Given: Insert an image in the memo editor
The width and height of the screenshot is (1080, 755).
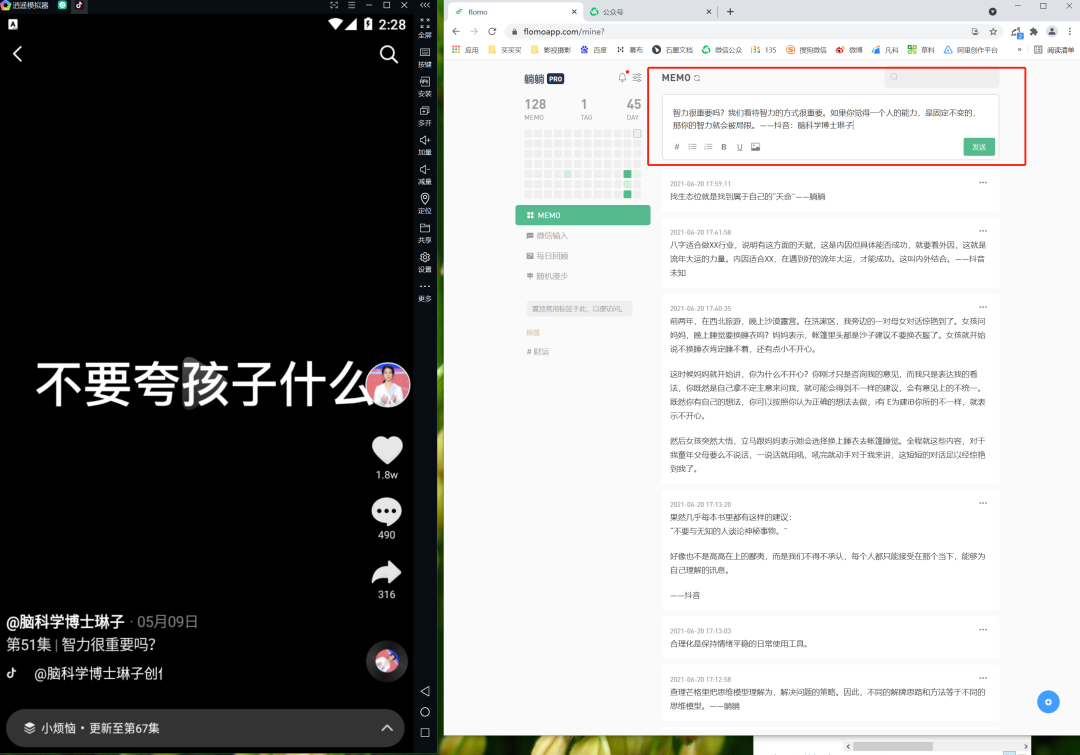Looking at the screenshot, I should [x=756, y=147].
